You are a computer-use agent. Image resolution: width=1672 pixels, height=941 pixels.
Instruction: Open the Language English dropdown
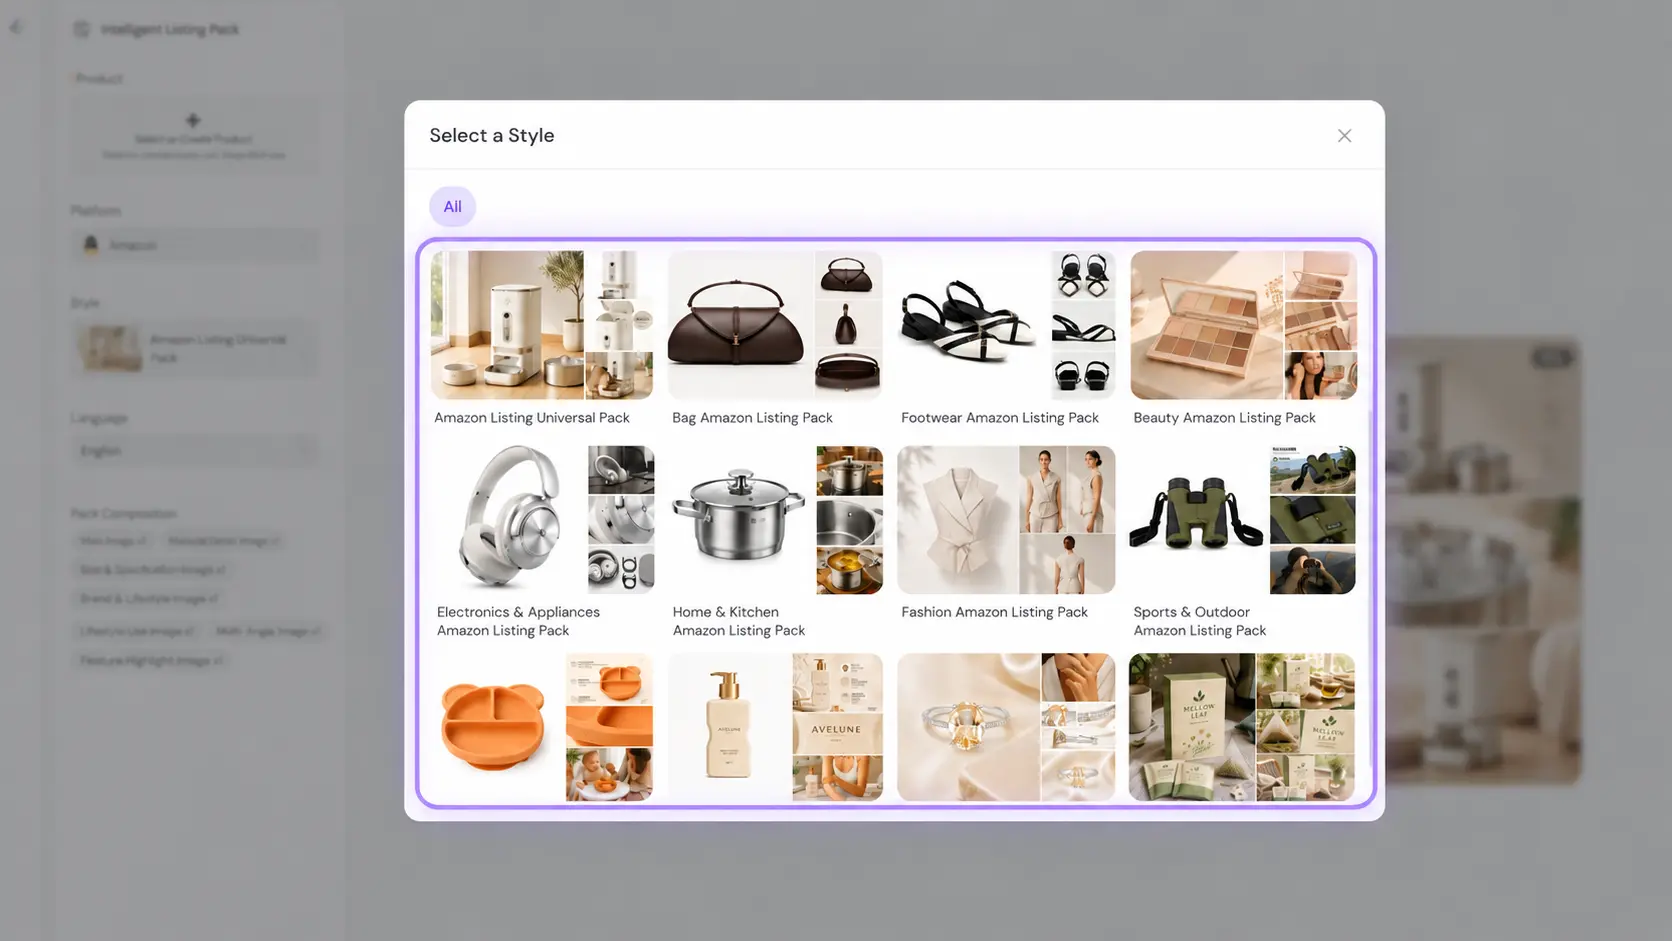(194, 451)
